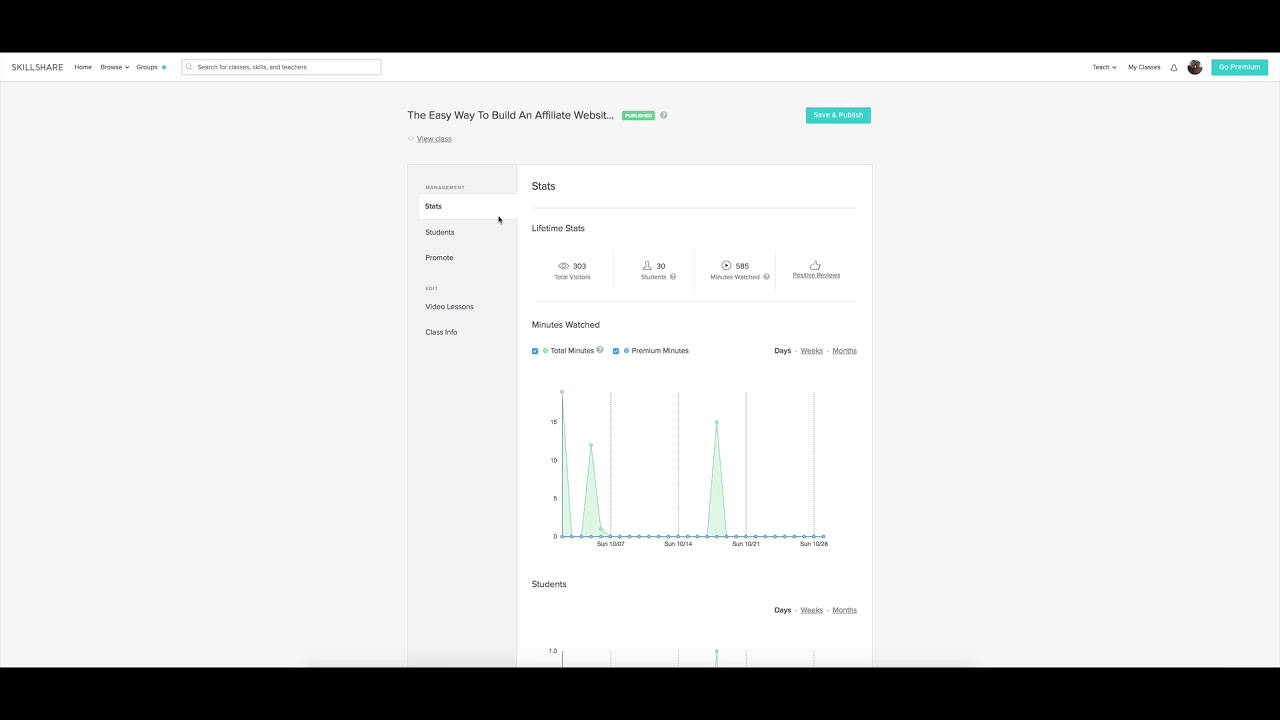
Task: Expand the Browse dropdown
Action: coord(115,67)
